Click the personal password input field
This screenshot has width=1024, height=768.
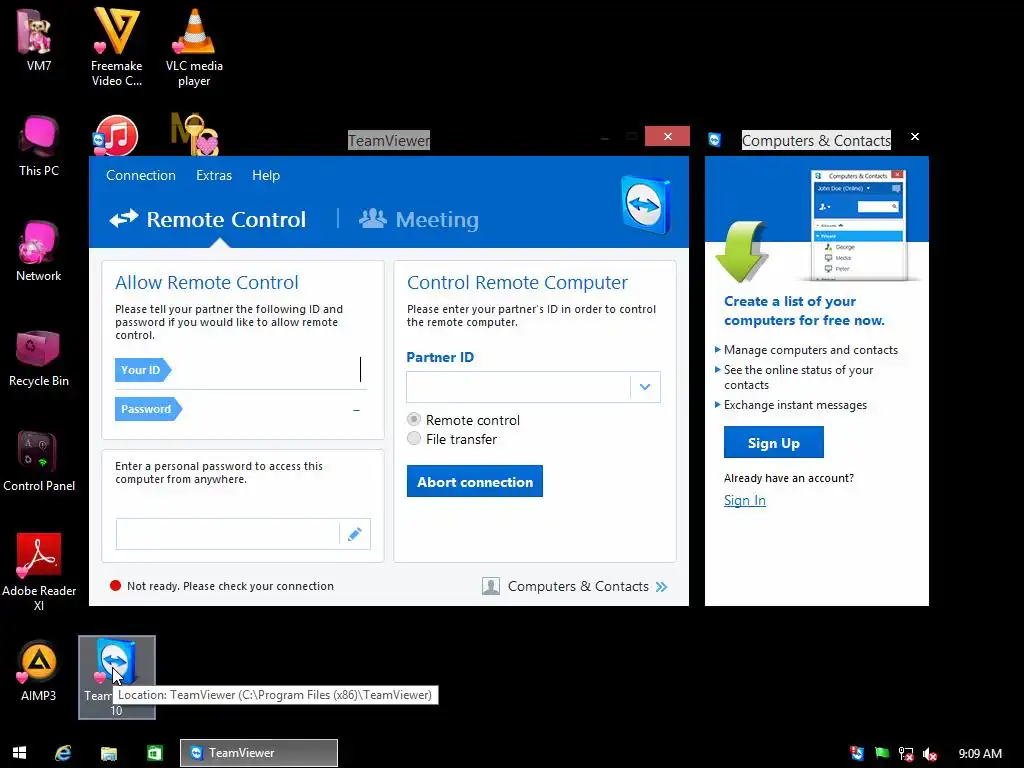[x=228, y=534]
